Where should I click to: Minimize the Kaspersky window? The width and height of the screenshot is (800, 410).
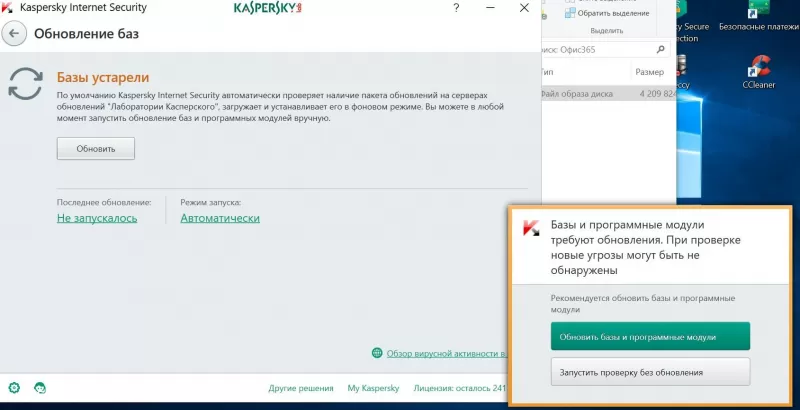(490, 8)
